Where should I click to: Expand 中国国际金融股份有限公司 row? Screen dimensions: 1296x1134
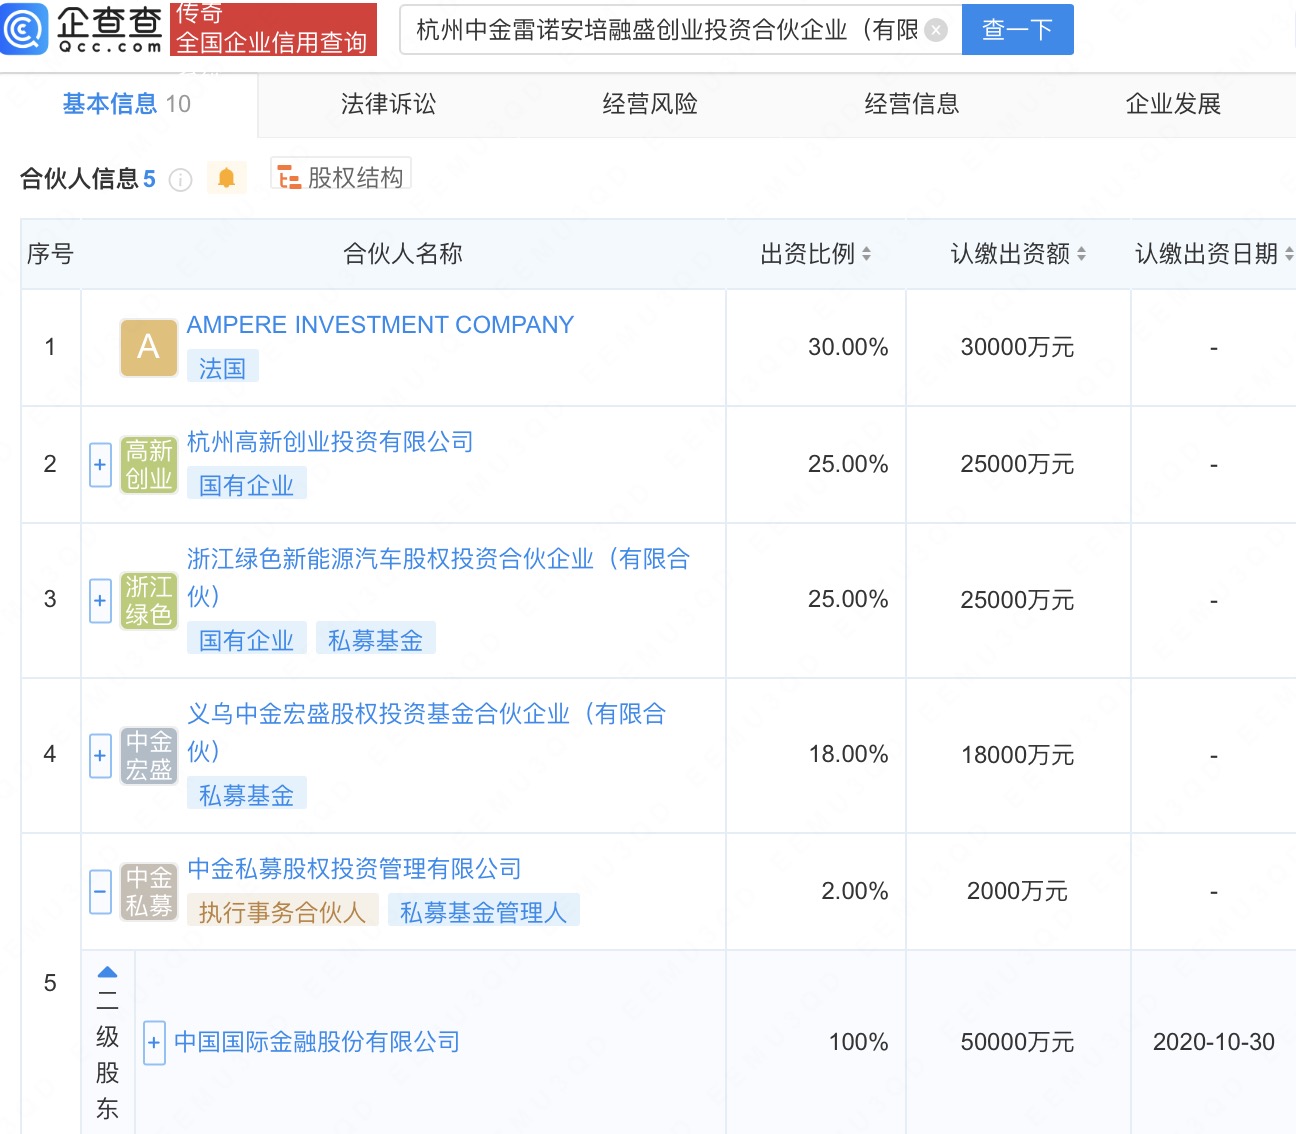[x=154, y=1043]
